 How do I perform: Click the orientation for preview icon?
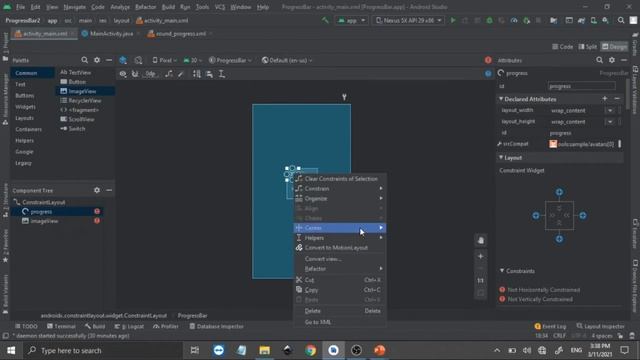pos(138,60)
